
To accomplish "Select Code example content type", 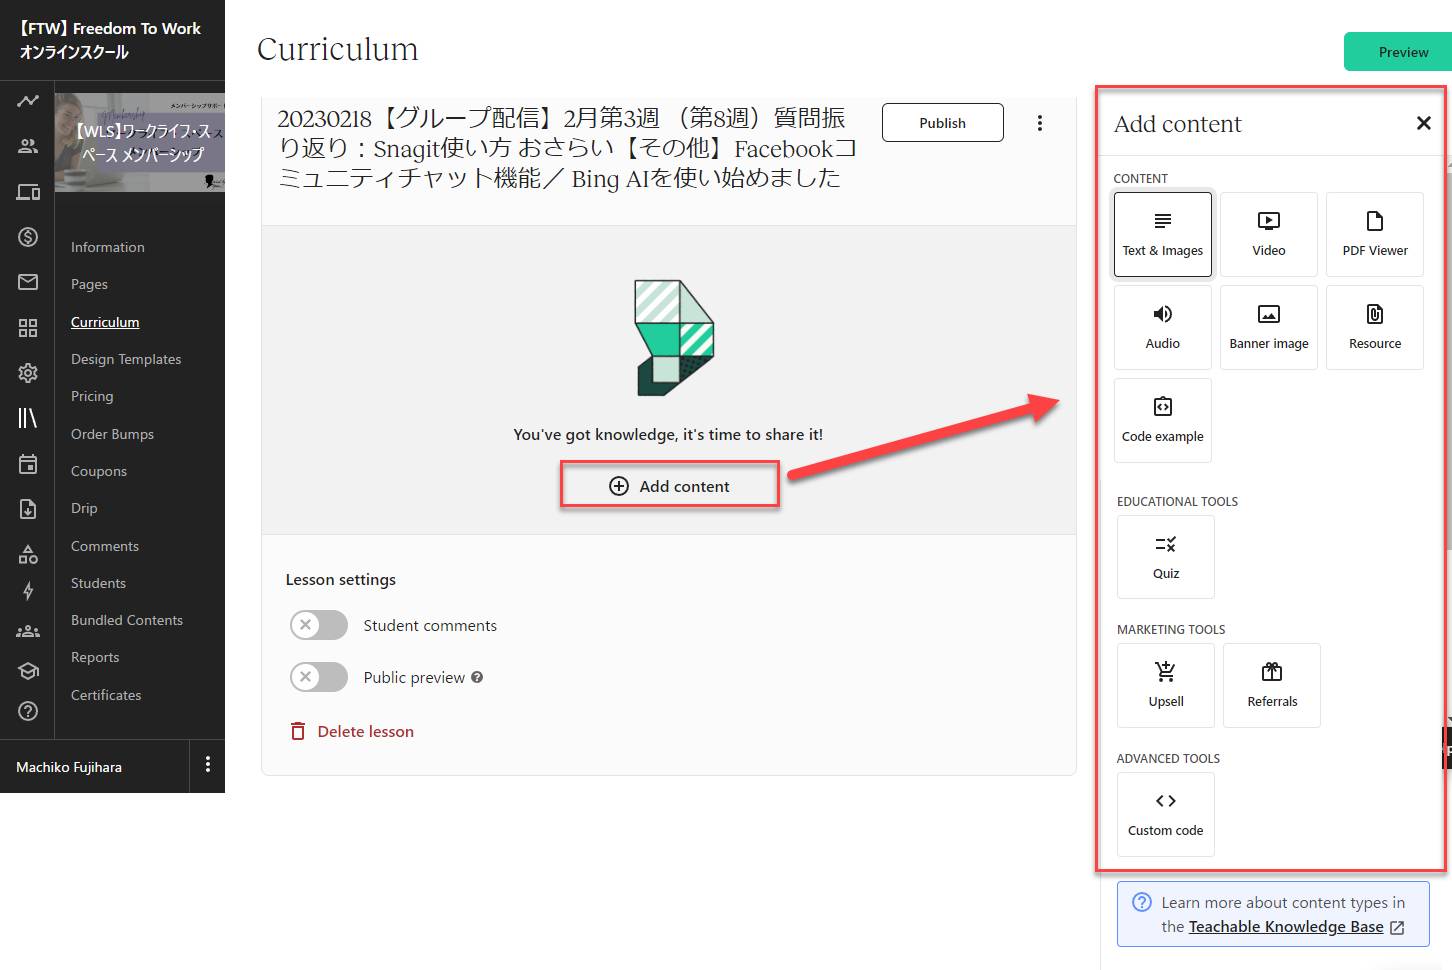I will coord(1163,420).
